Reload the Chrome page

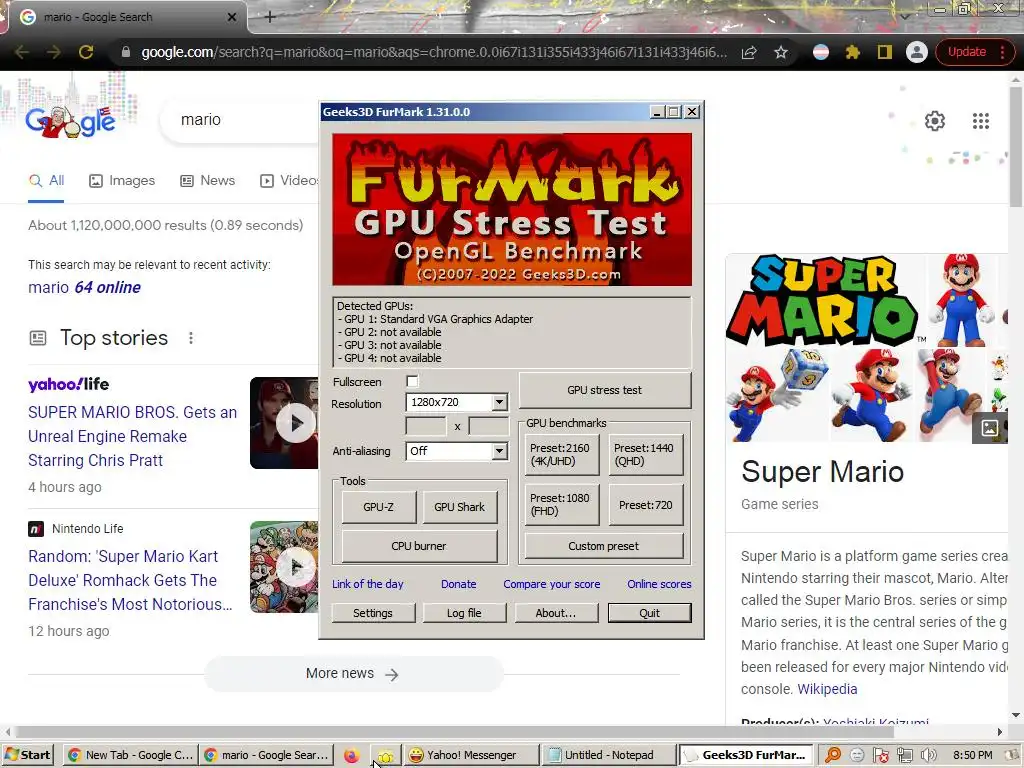coord(86,52)
